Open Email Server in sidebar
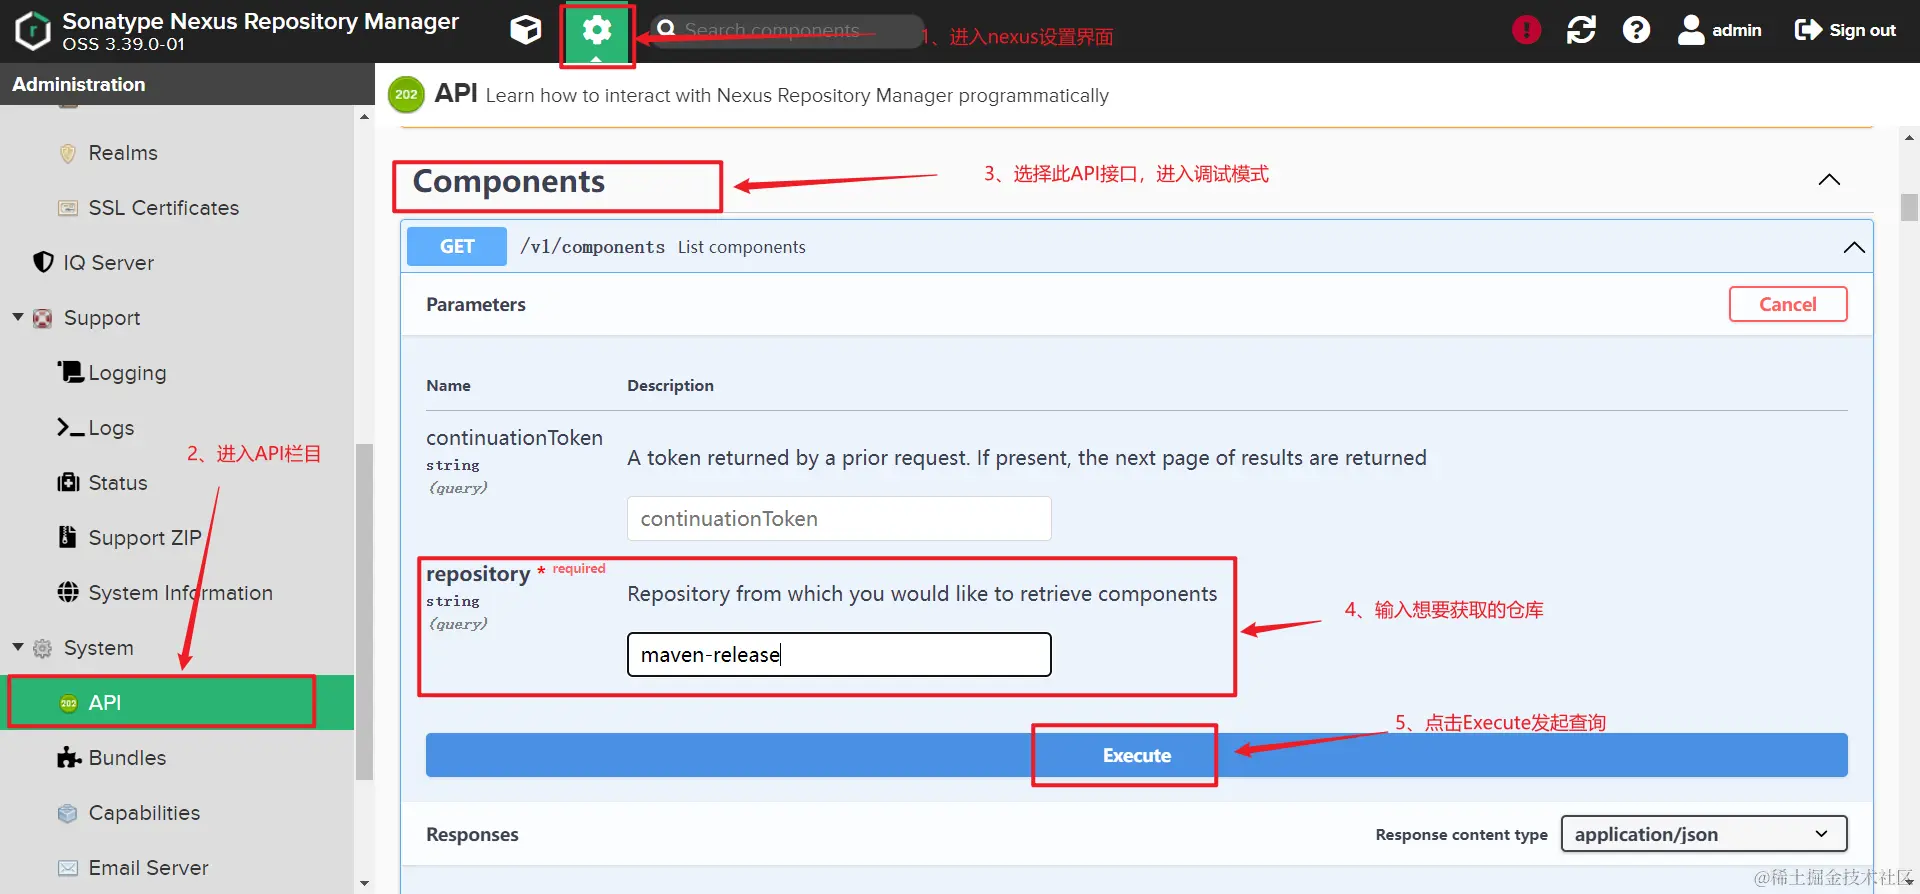Viewport: 1920px width, 894px height. point(149,868)
